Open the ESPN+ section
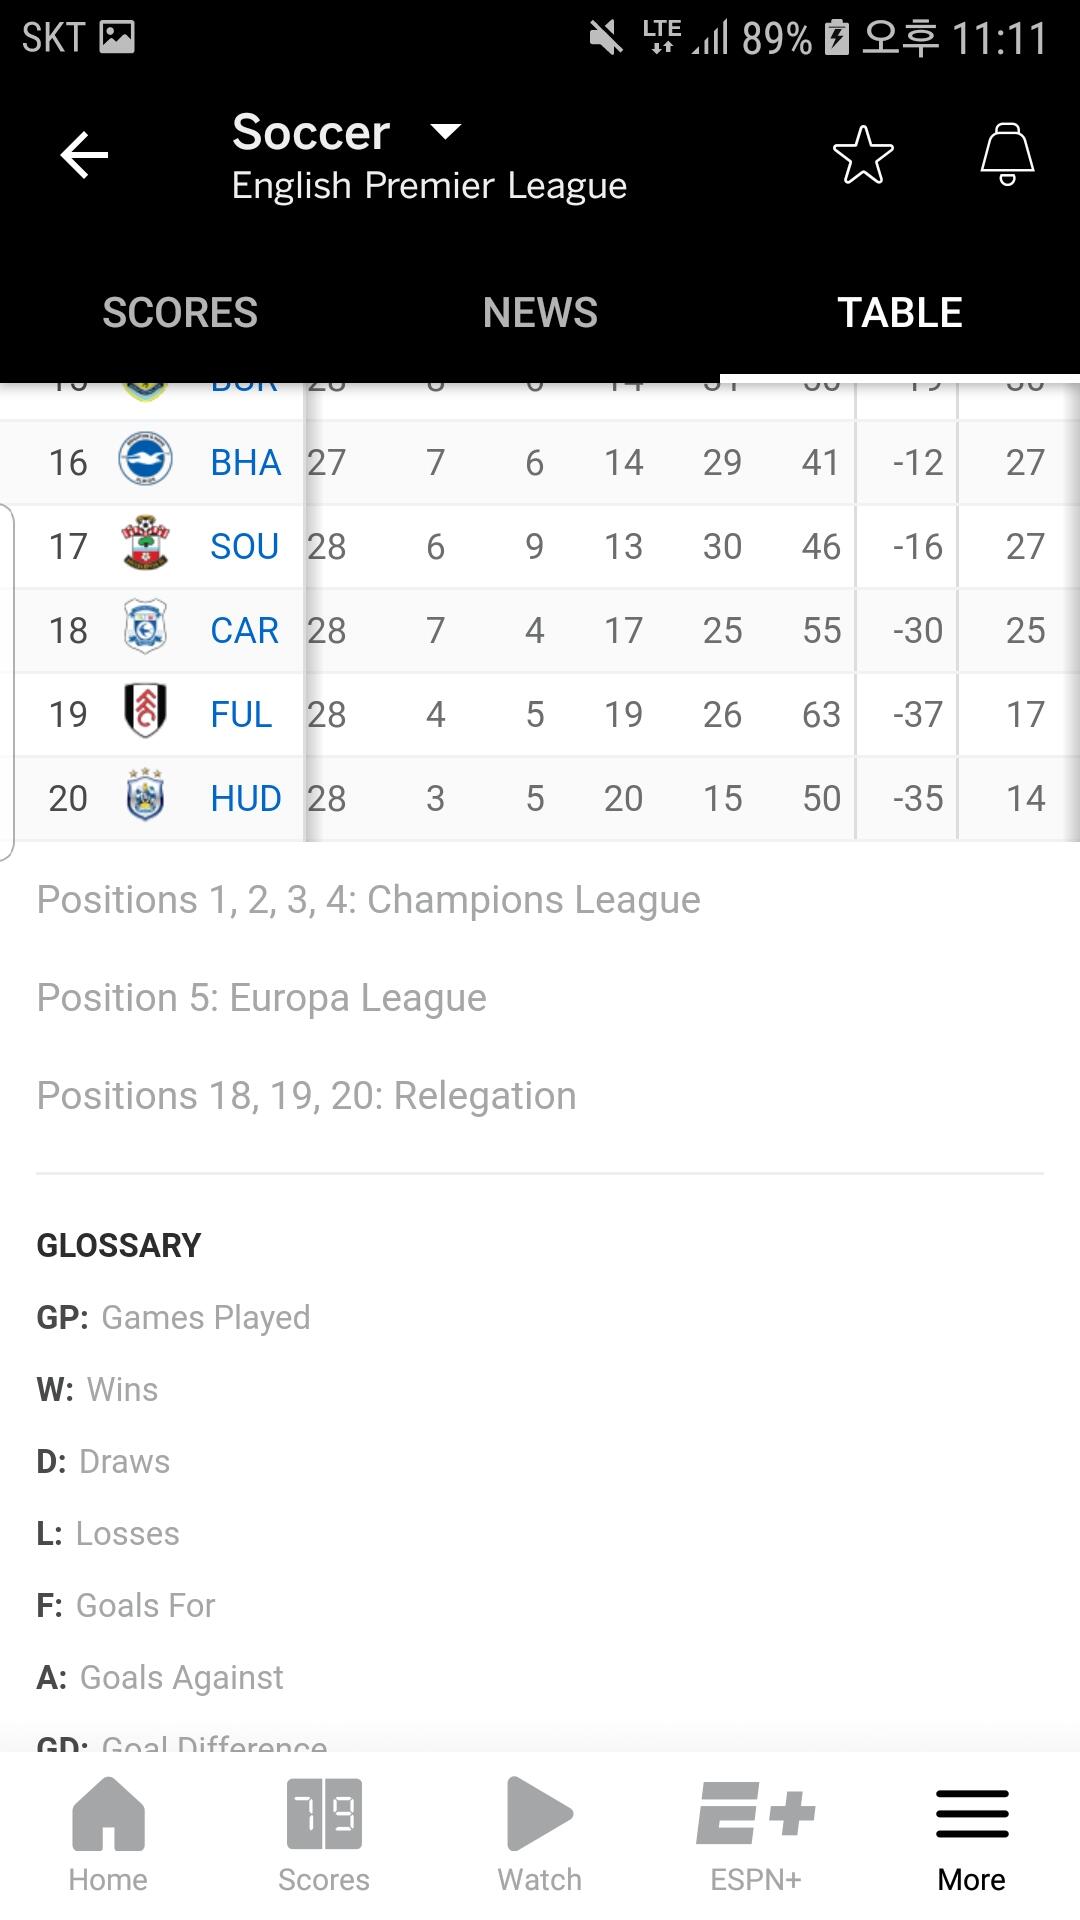The image size is (1080, 1920). point(756,1834)
